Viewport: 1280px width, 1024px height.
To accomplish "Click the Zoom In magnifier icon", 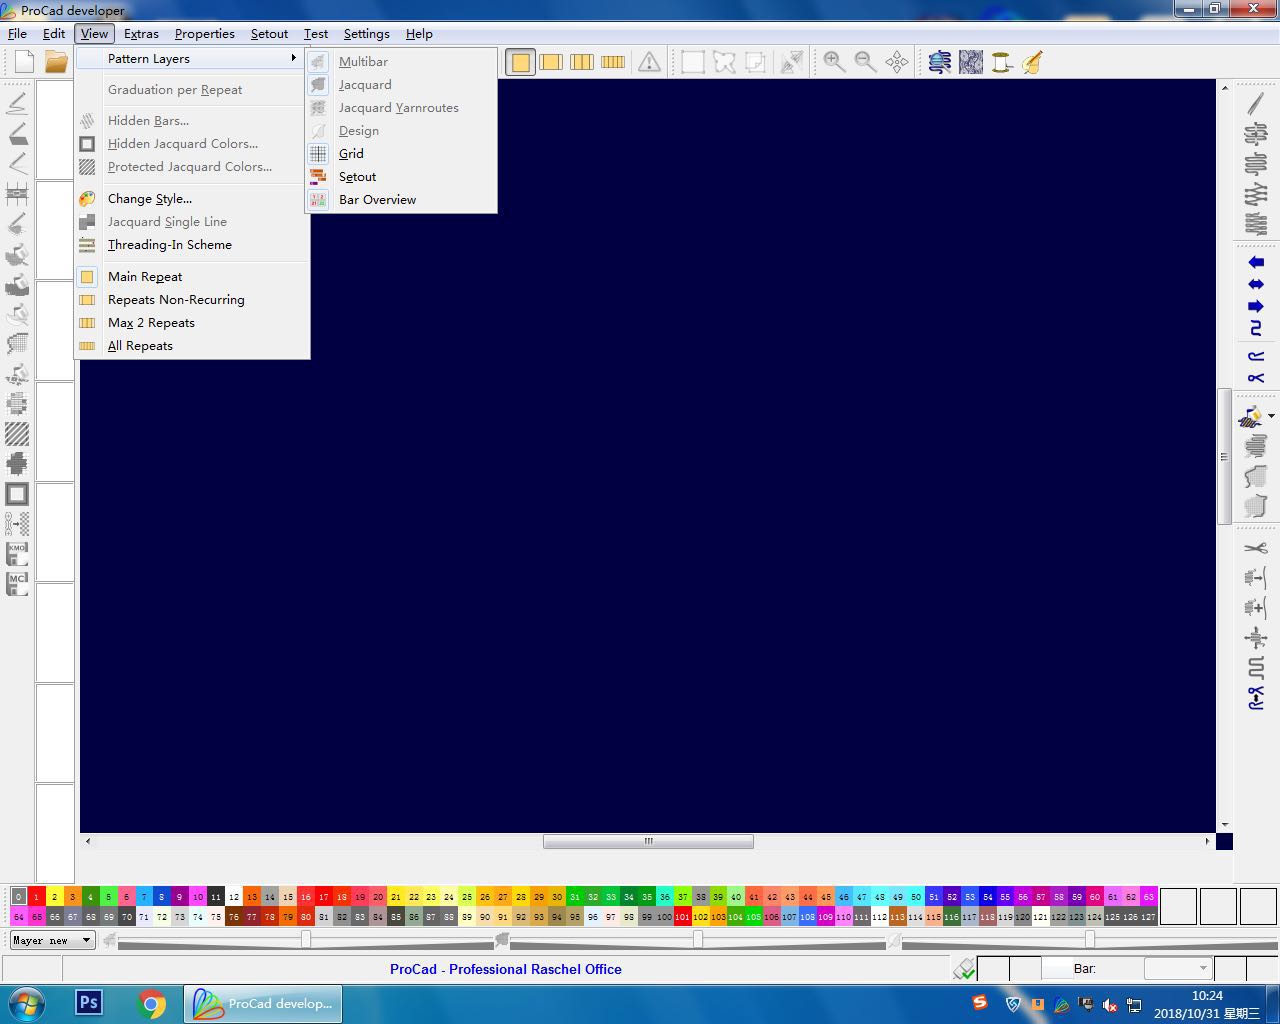I will coord(834,62).
